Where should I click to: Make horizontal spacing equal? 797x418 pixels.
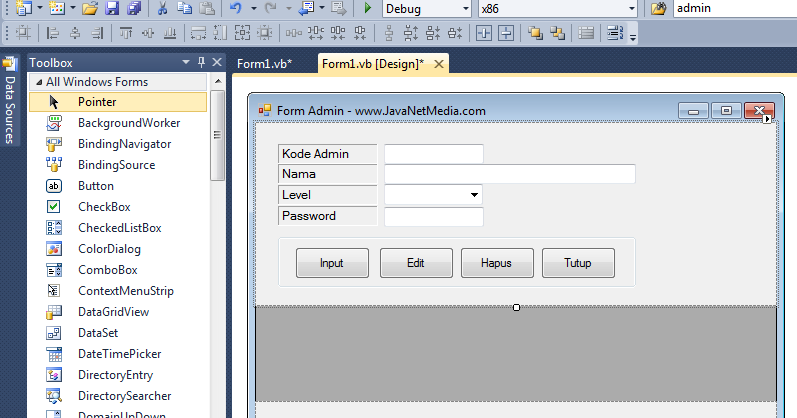click(293, 34)
